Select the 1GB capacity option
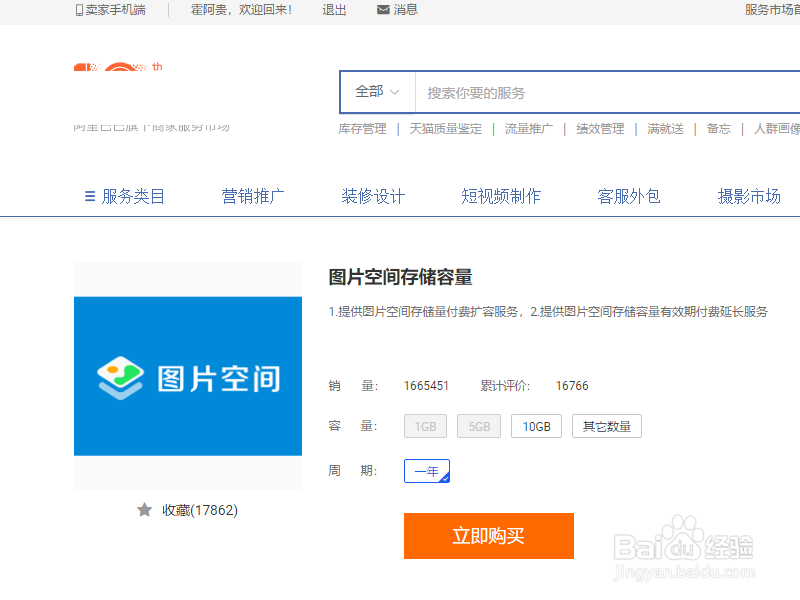The height and width of the screenshot is (600, 800). click(424, 425)
